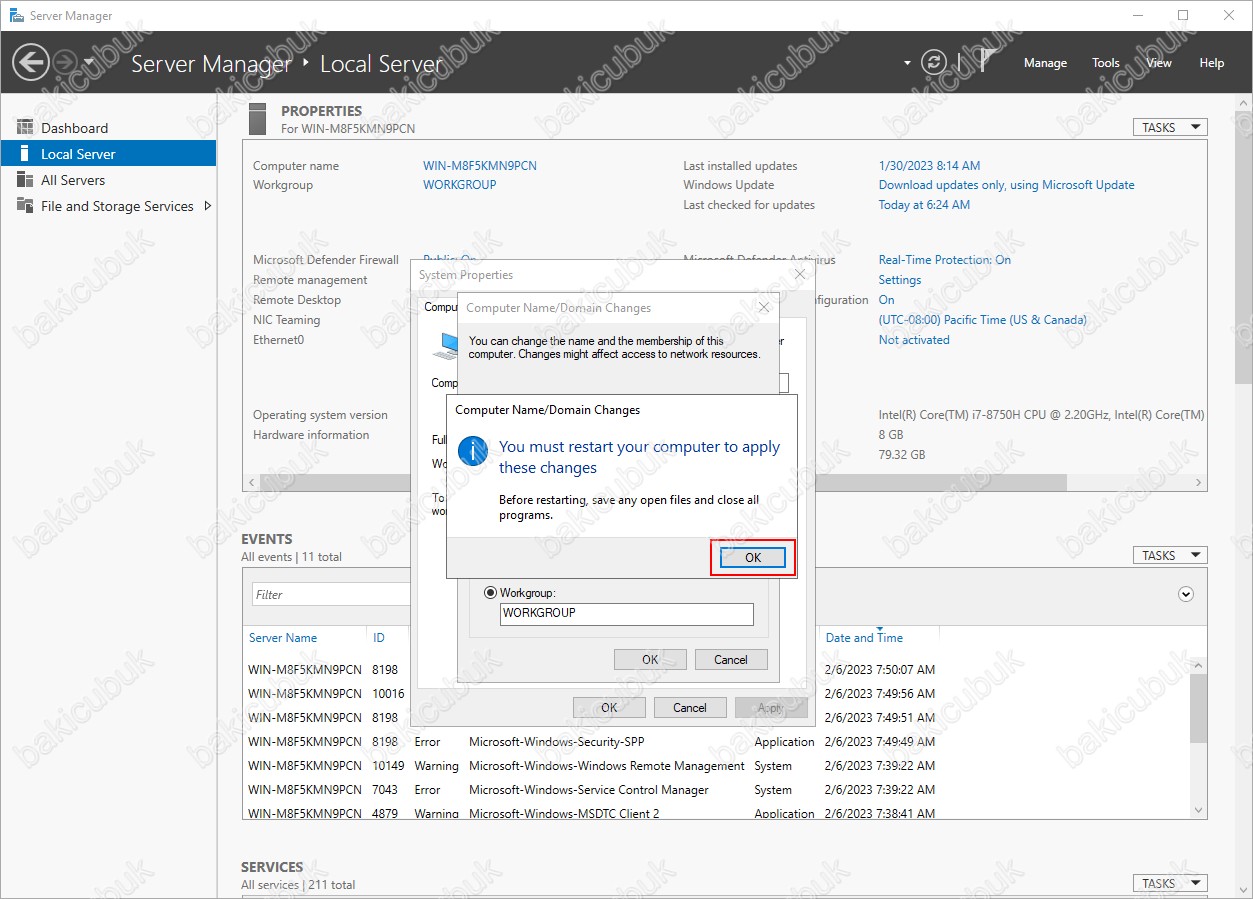
Task: Maximize the Server Manager window
Action: pos(1183,15)
